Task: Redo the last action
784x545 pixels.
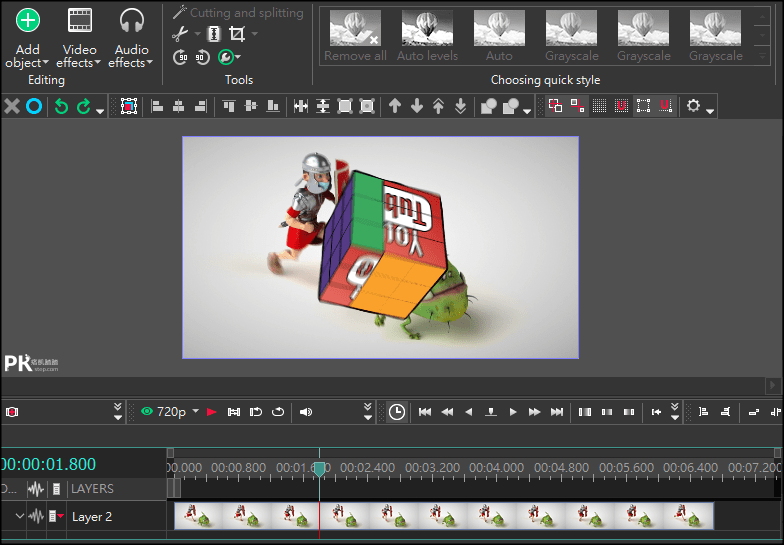Action: (x=84, y=106)
